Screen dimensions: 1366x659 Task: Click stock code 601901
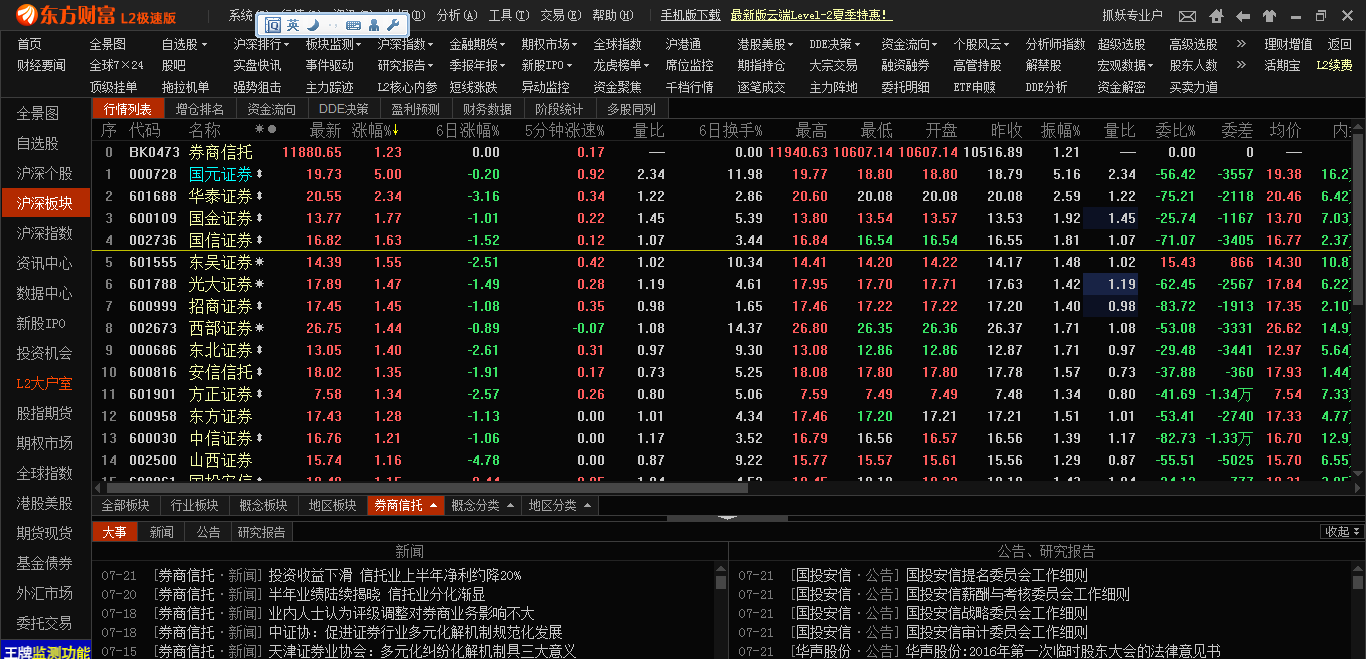pyautogui.click(x=152, y=395)
